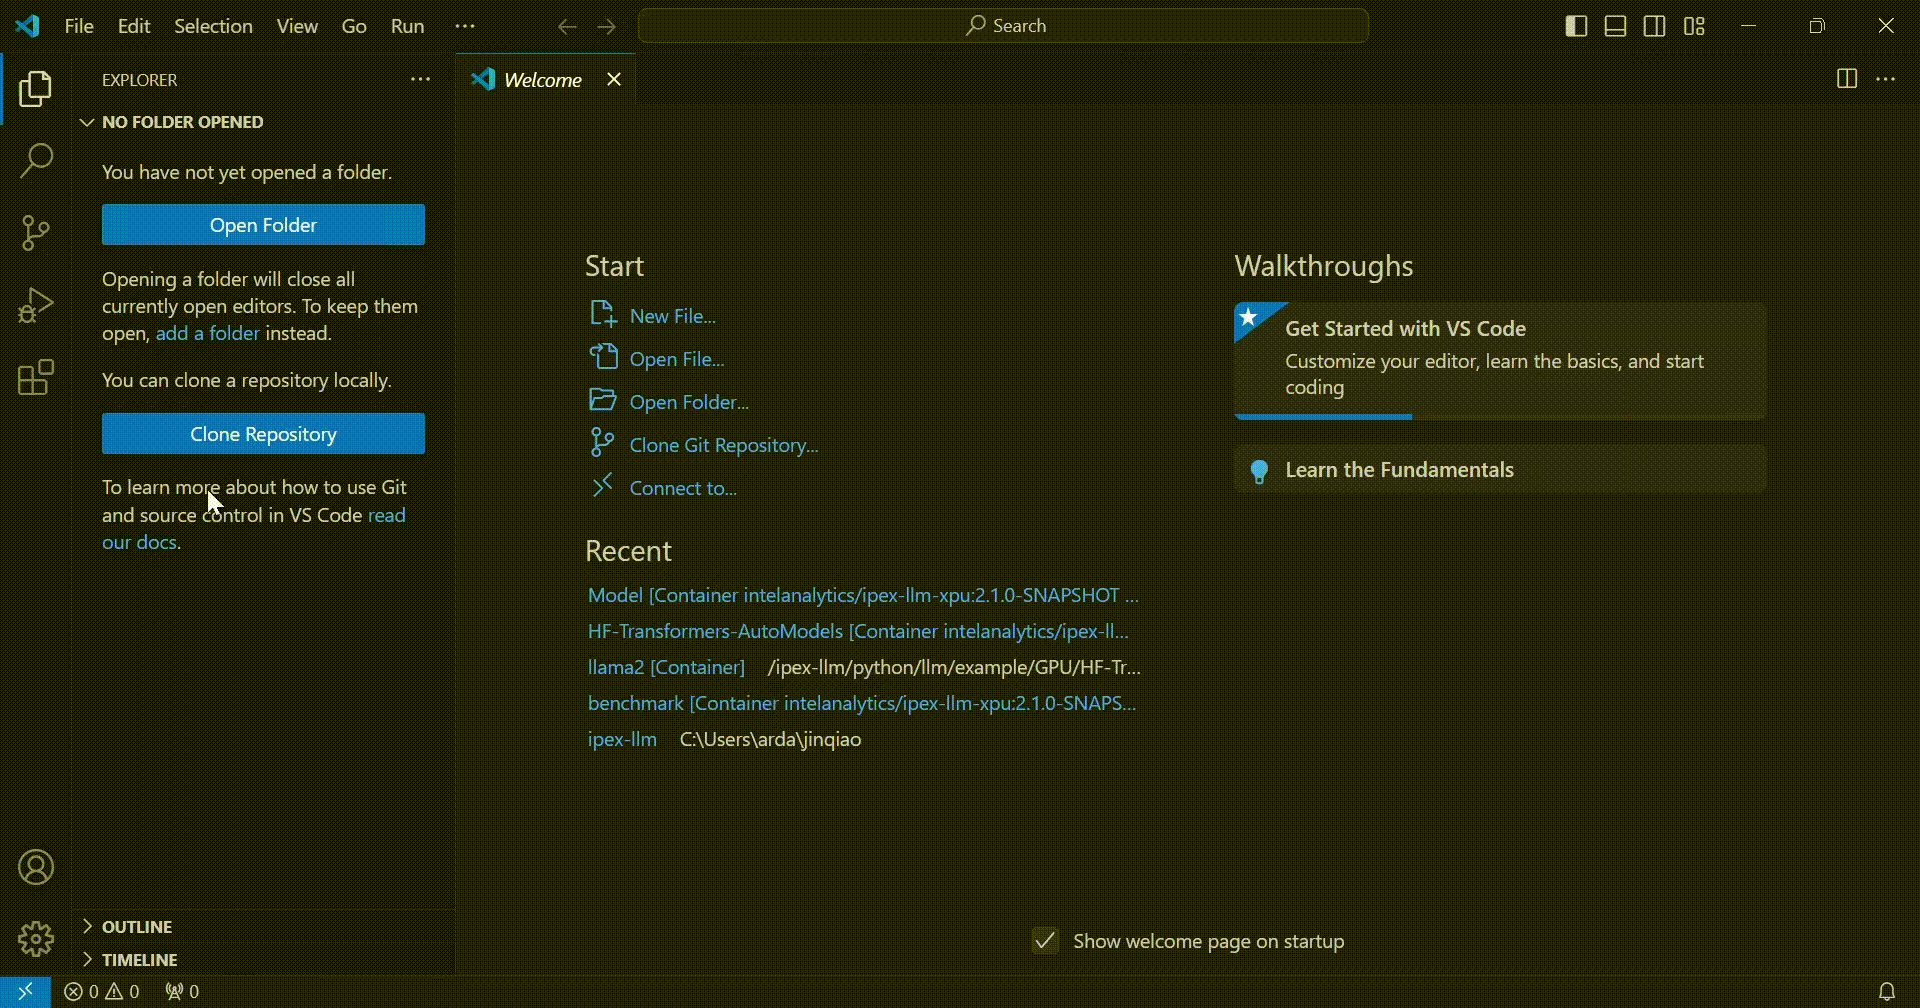1920x1008 pixels.
Task: Uncheck Show welcome page on startup
Action: (1045, 941)
